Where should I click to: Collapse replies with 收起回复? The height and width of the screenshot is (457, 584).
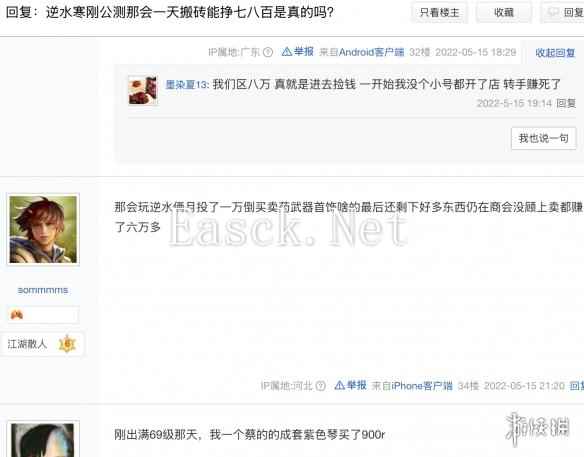(555, 53)
